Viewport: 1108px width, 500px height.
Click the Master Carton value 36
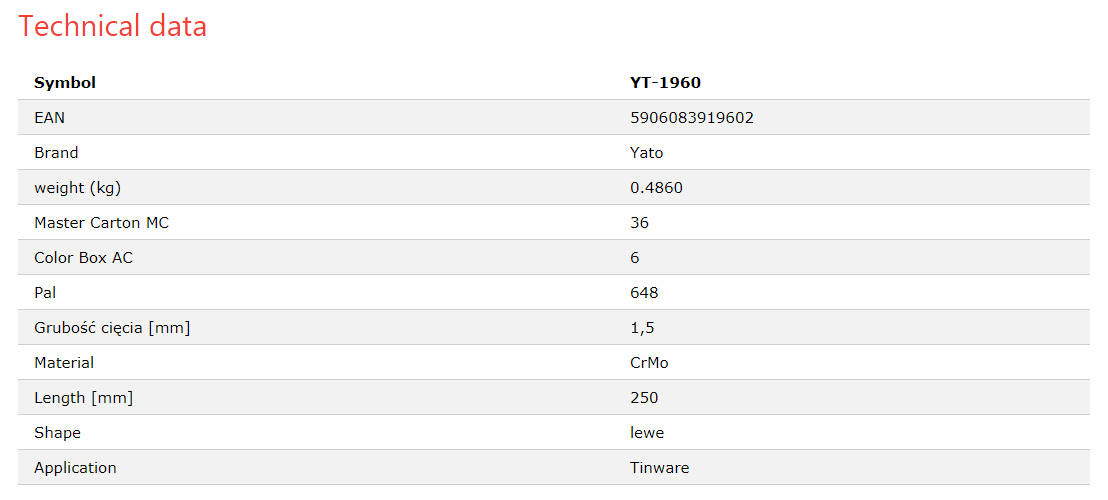click(x=640, y=222)
